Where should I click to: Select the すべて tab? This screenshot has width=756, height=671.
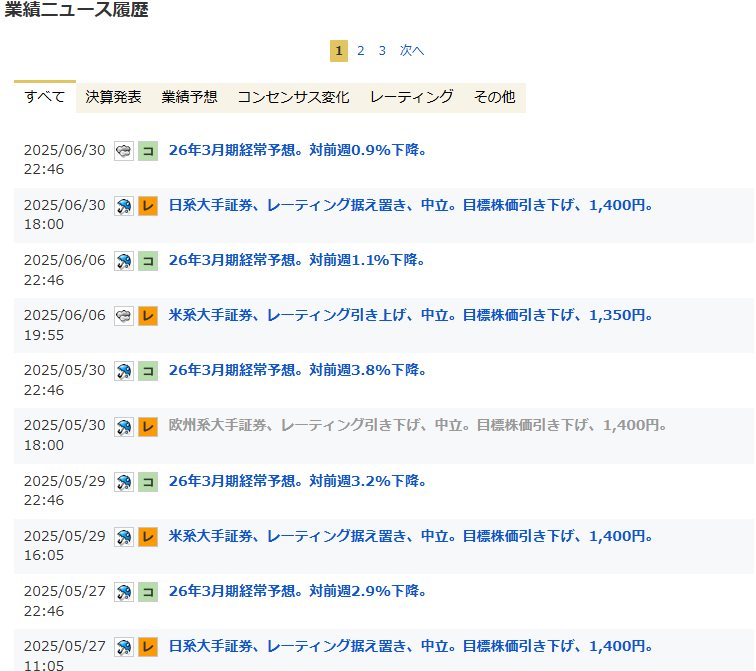coord(45,97)
